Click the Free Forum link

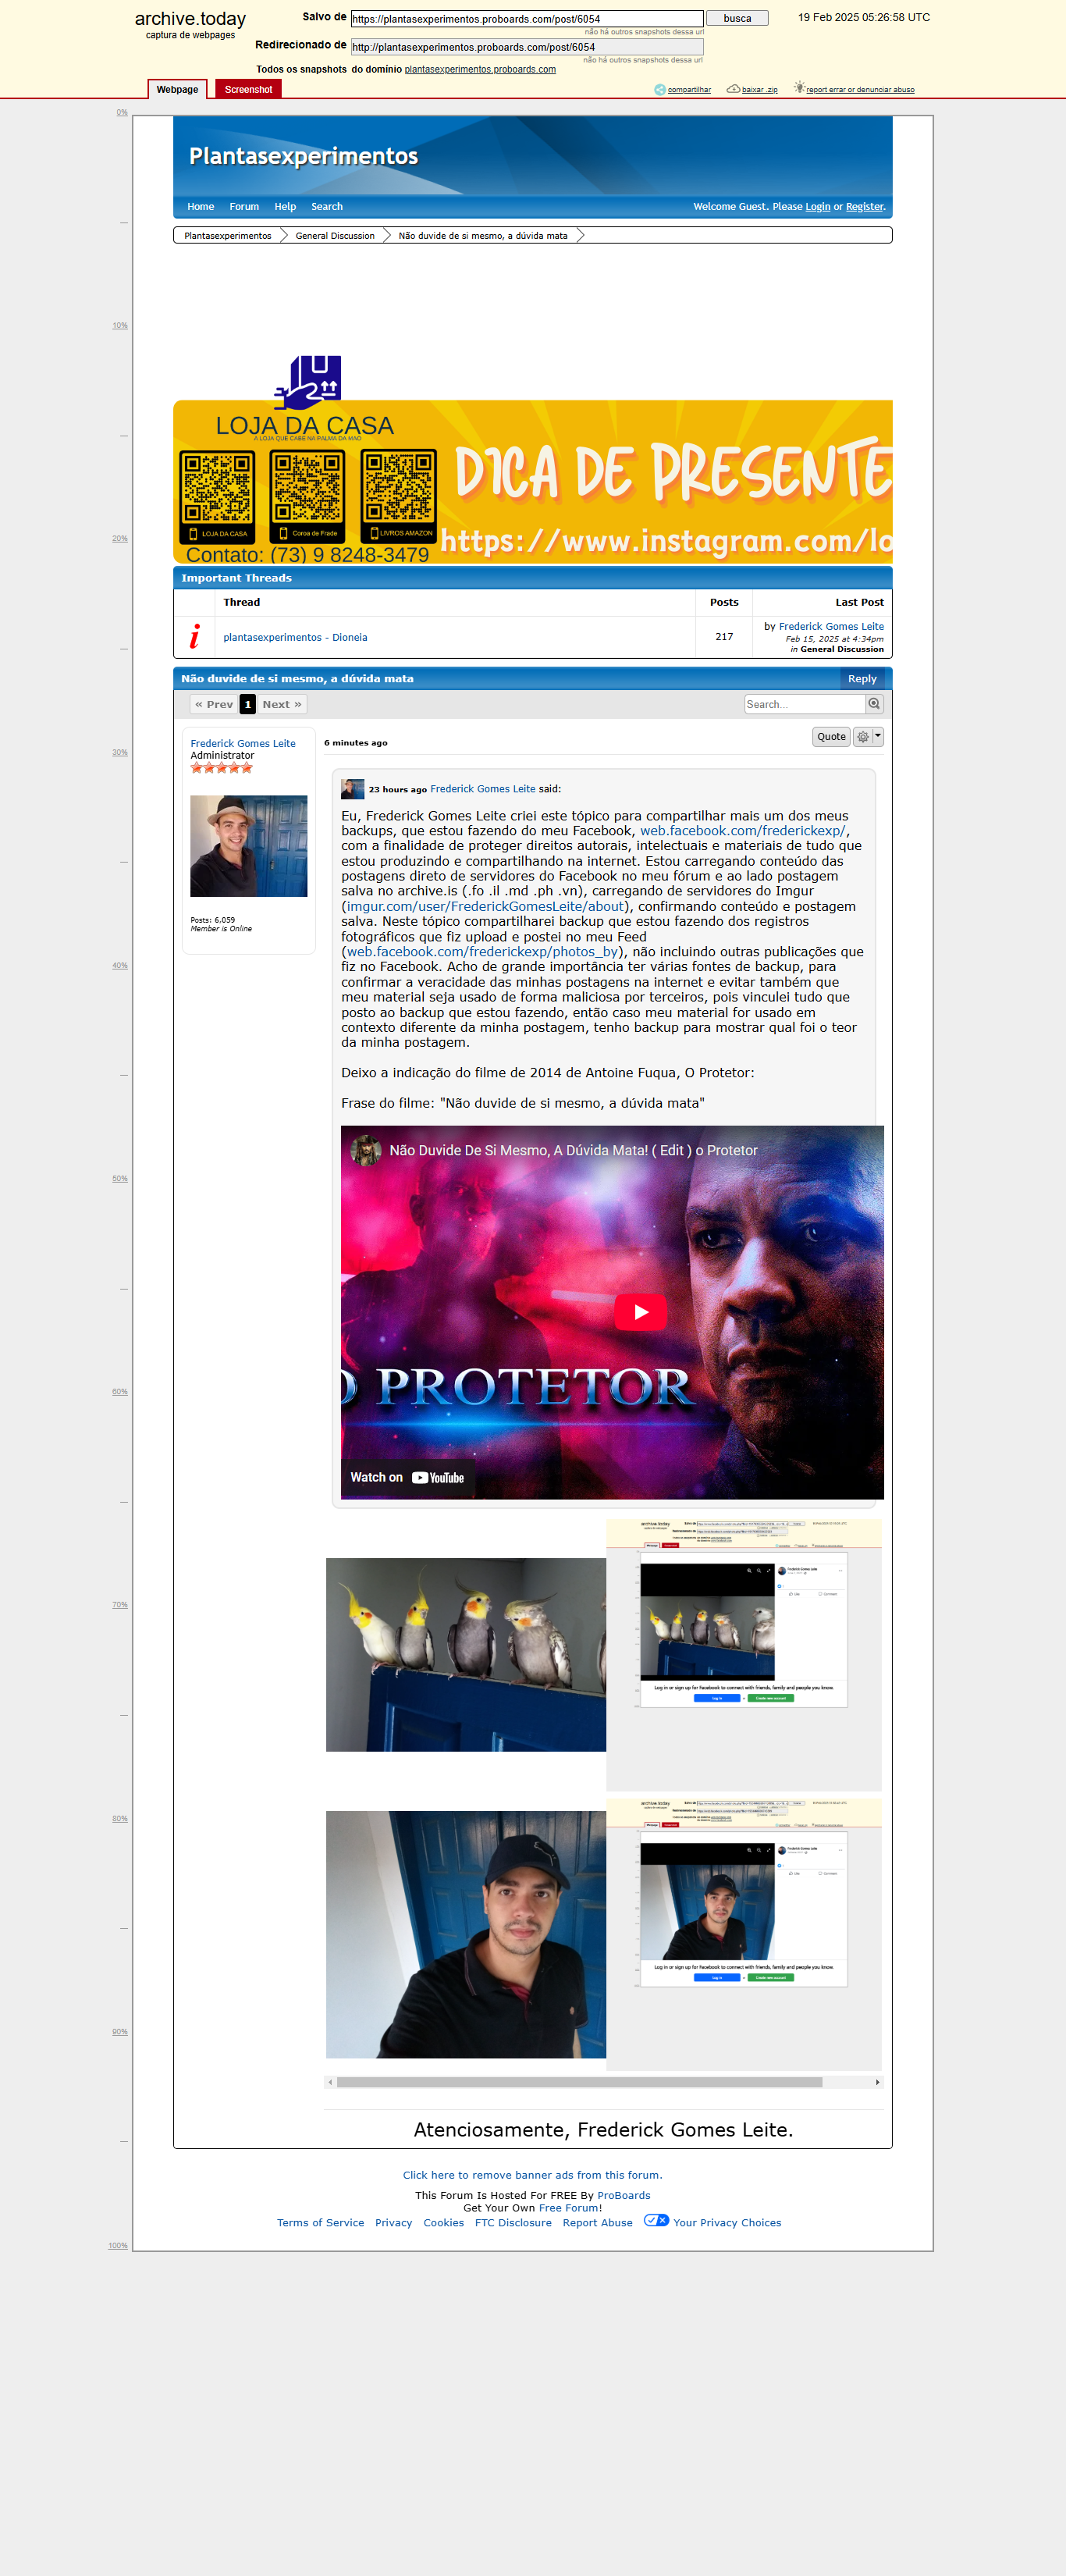click(570, 2208)
